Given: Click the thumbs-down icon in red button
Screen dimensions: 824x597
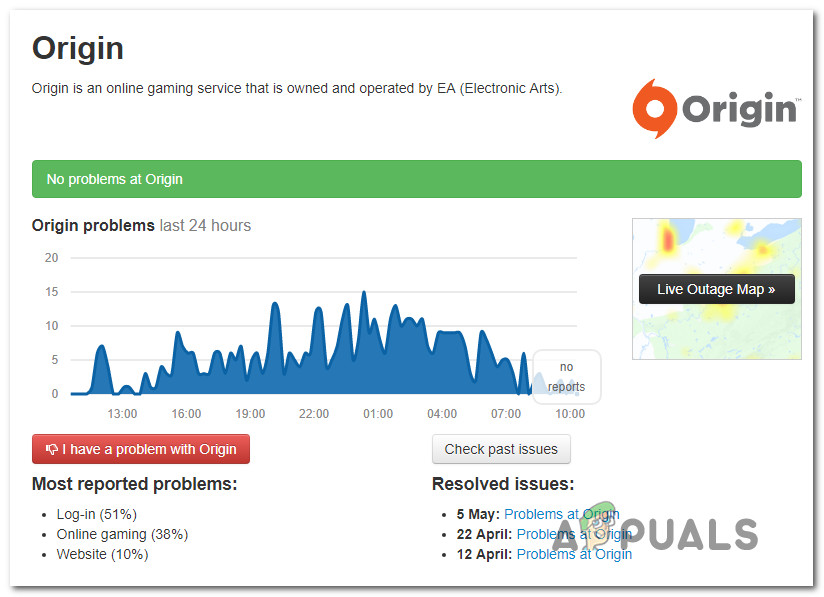Looking at the screenshot, I should click(52, 449).
